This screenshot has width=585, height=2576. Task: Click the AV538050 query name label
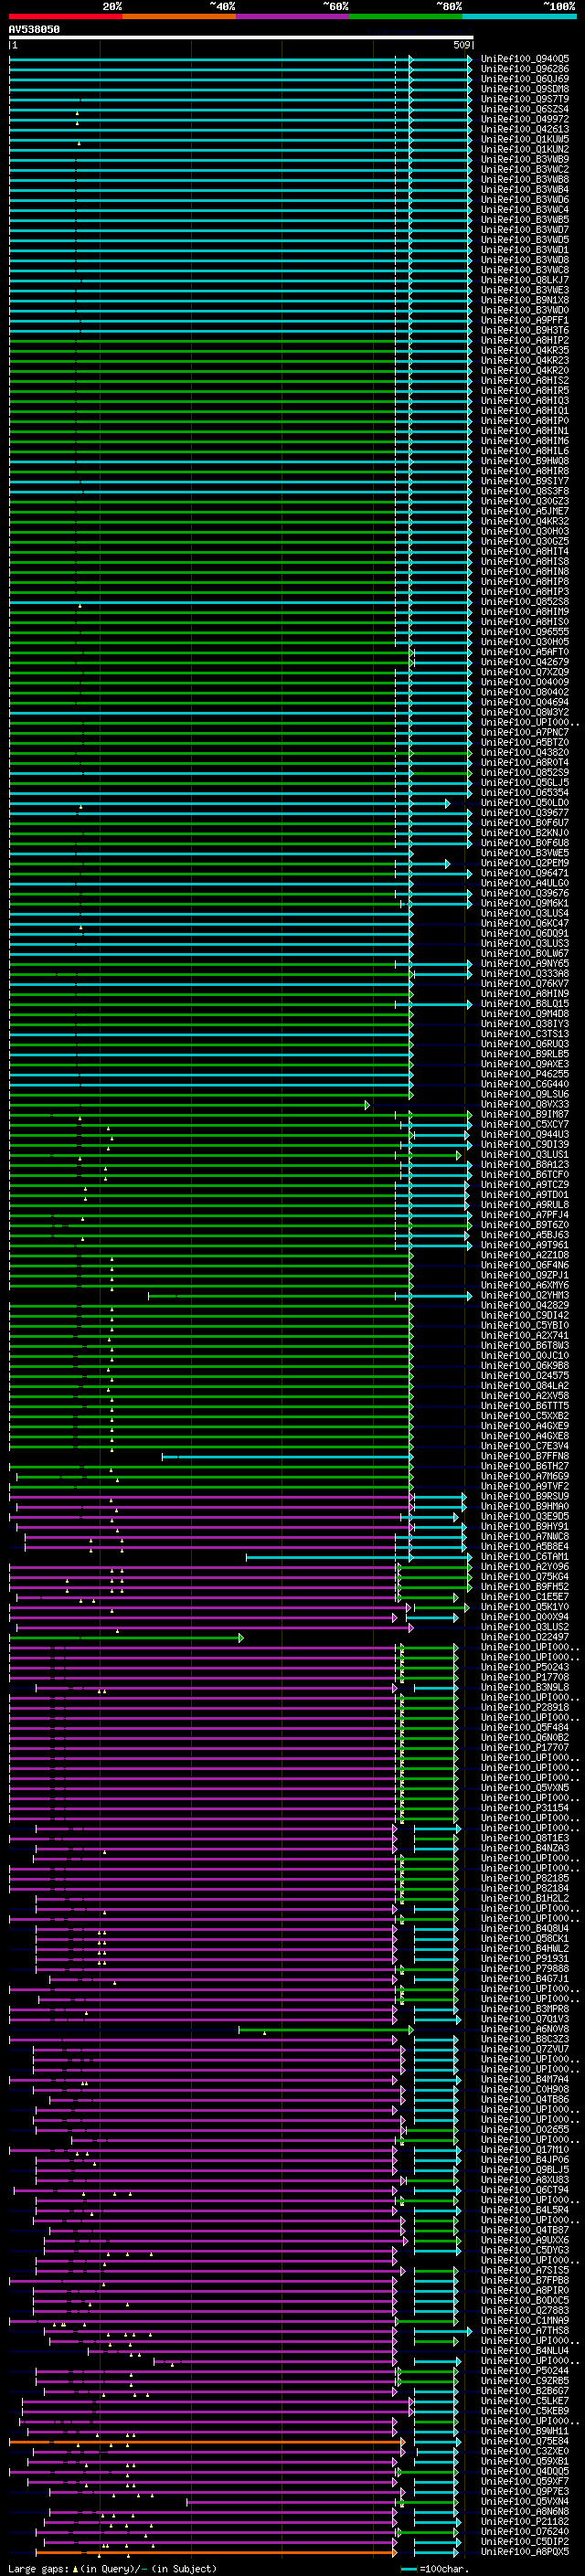click(x=34, y=29)
